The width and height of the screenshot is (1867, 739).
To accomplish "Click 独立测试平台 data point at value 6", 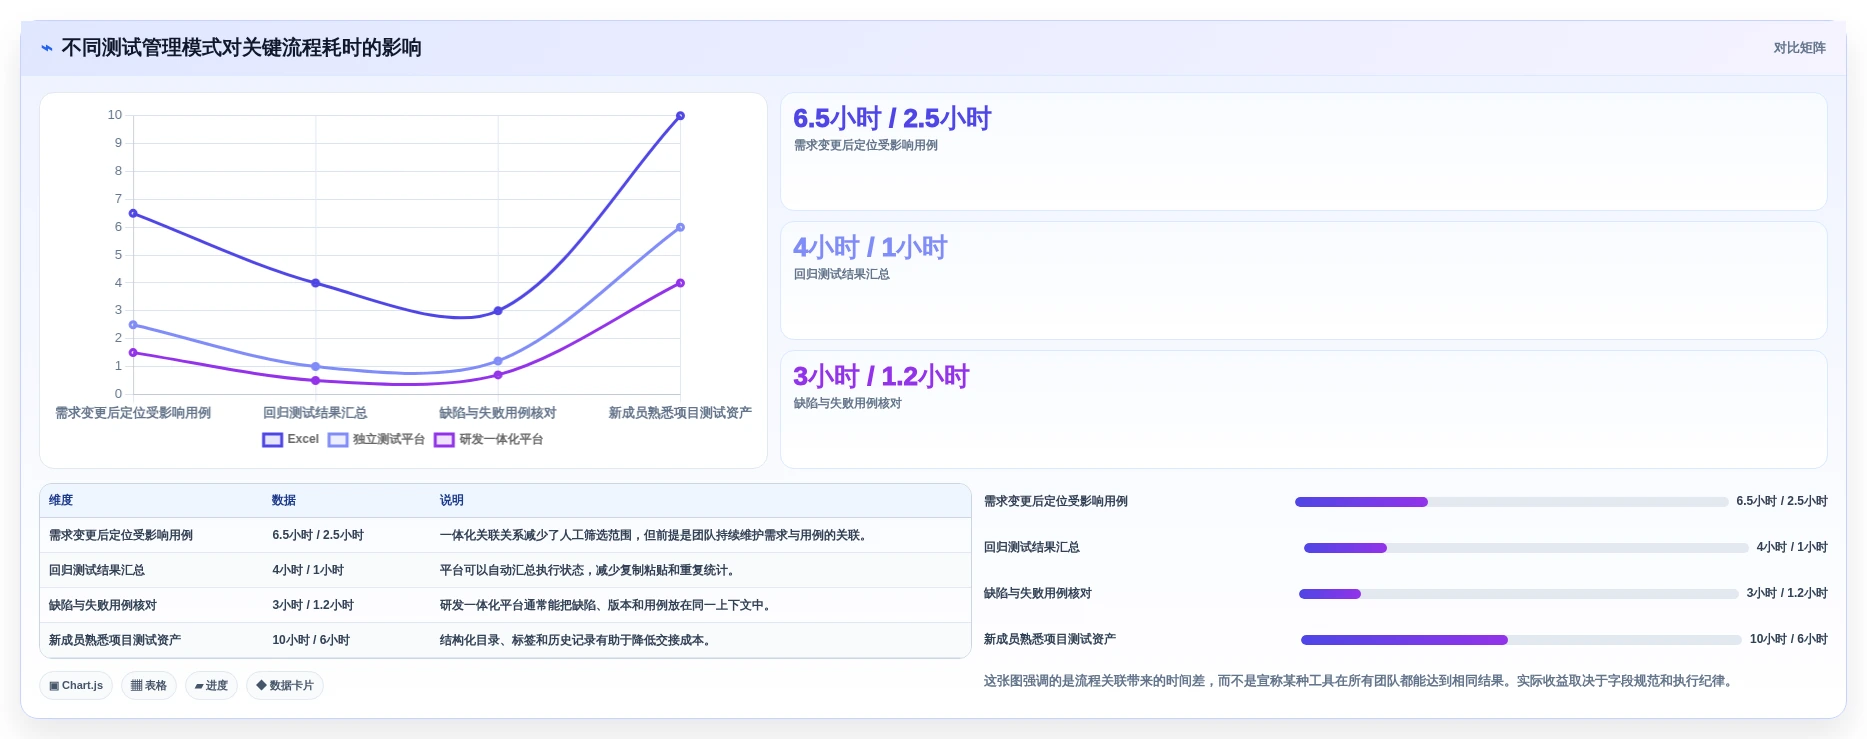I will click(680, 227).
